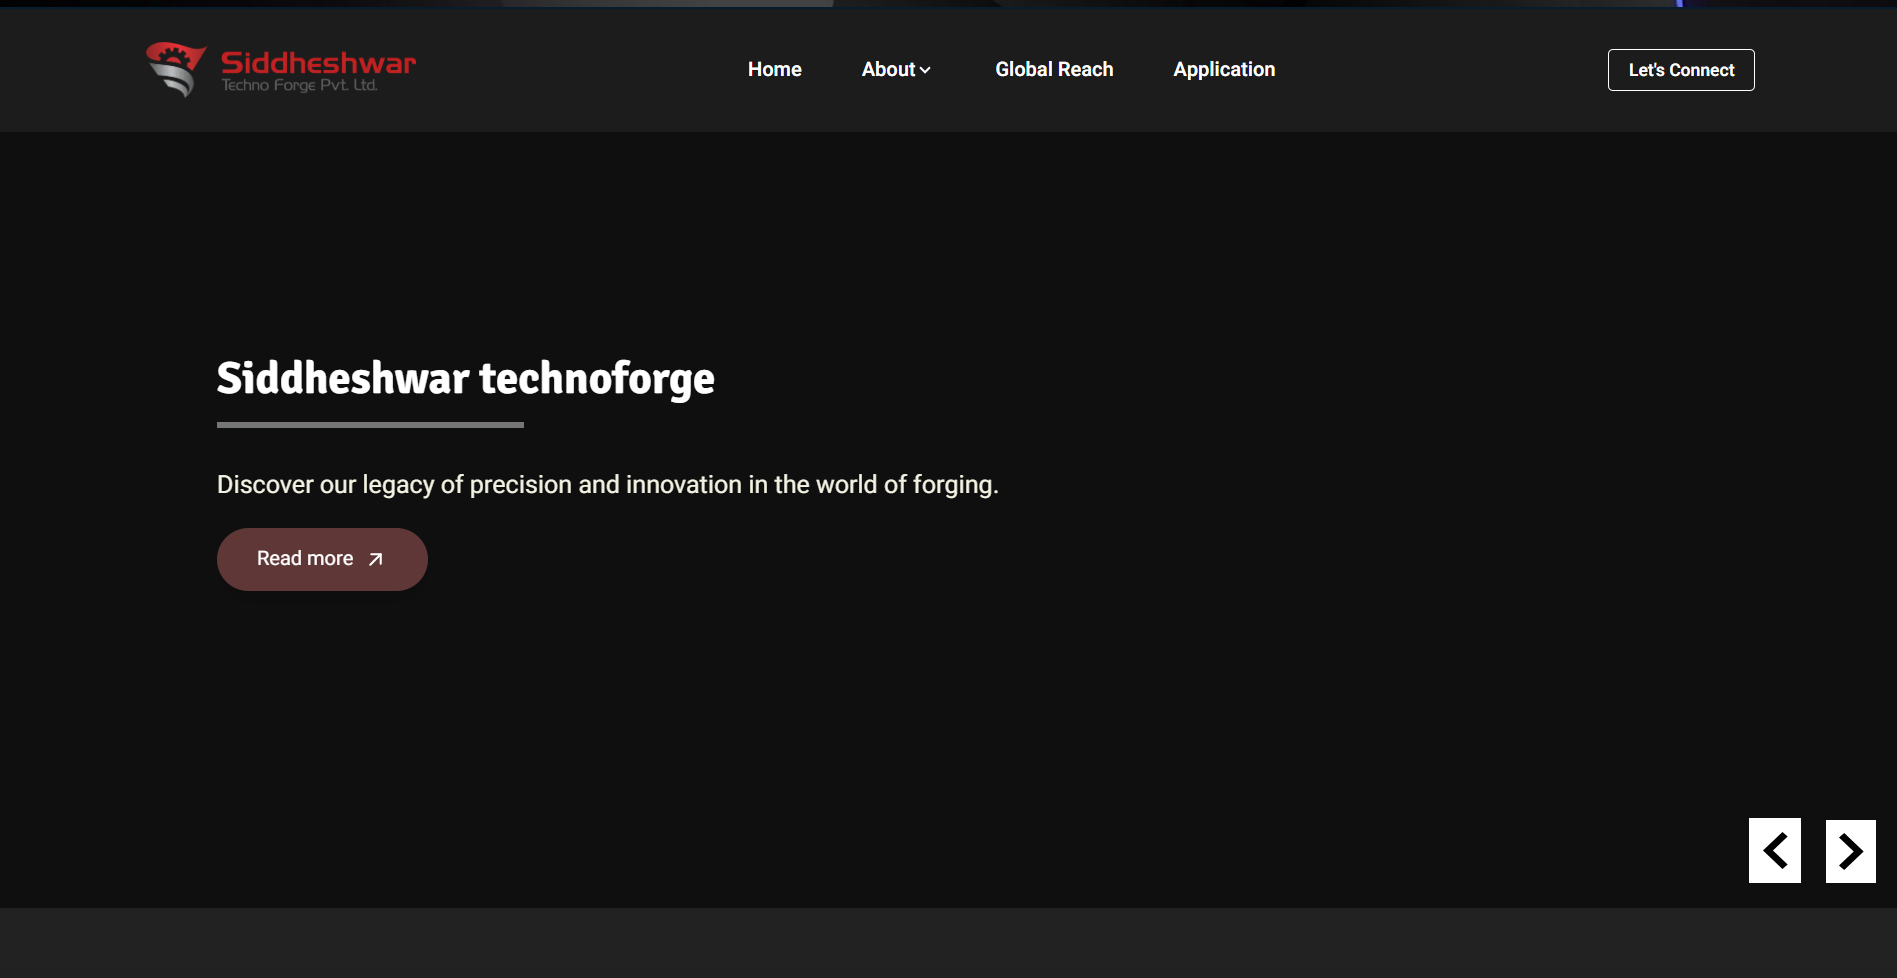Go to previous slide arrow

[1774, 851]
